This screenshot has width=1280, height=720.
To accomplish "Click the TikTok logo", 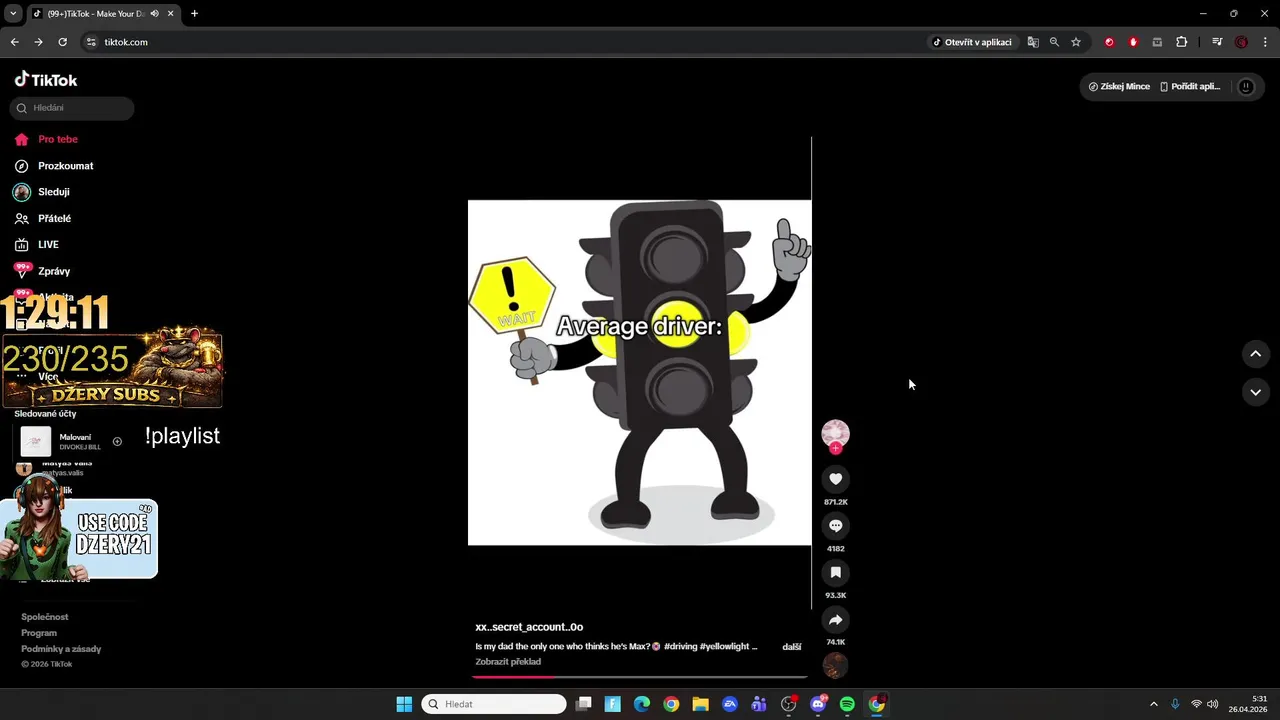I will pyautogui.click(x=45, y=80).
